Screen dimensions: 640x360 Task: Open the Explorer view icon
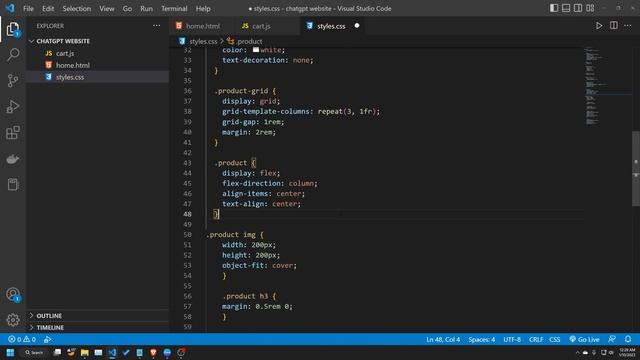(13, 29)
